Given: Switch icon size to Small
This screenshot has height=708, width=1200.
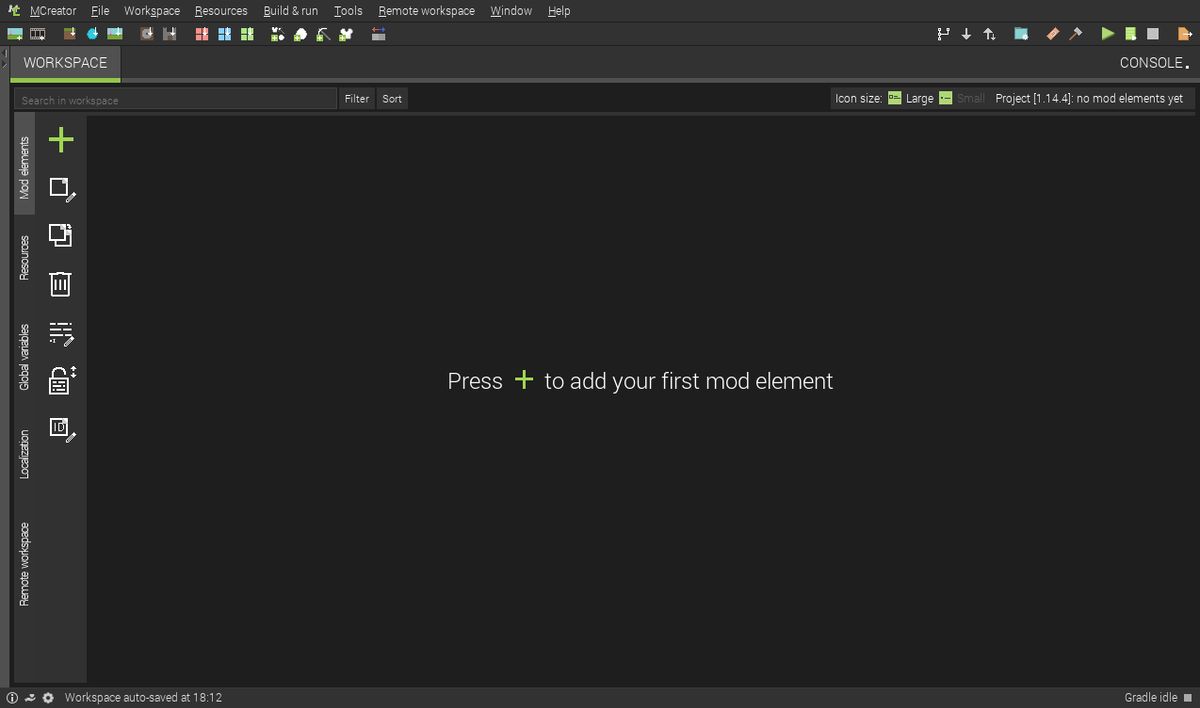Looking at the screenshot, I should tap(944, 98).
